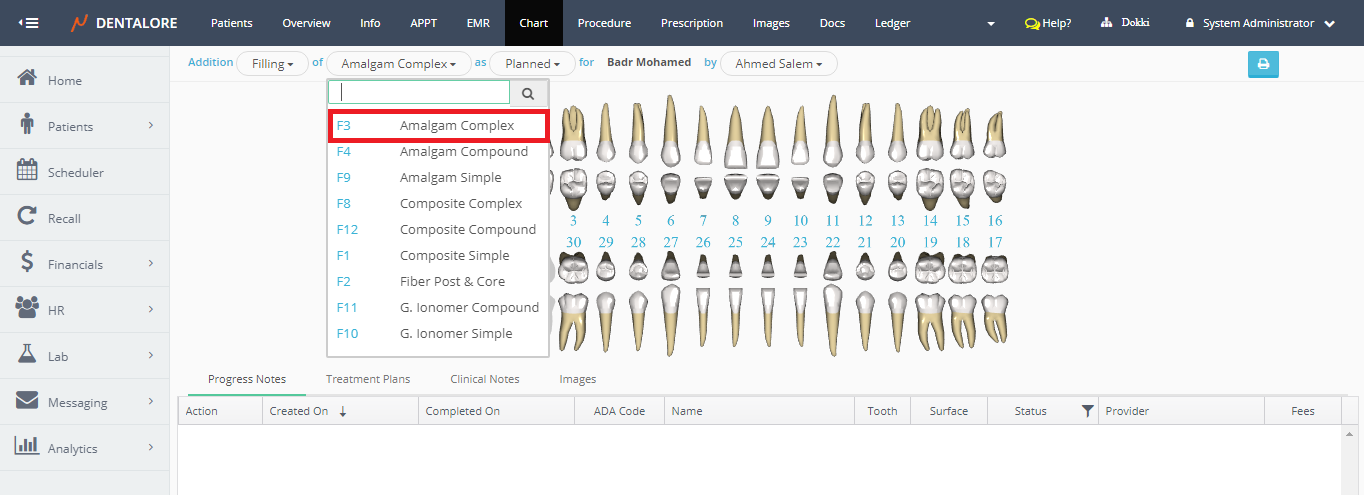Click the search magnifier icon in dropdown
The width and height of the screenshot is (1364, 495).
point(528,93)
